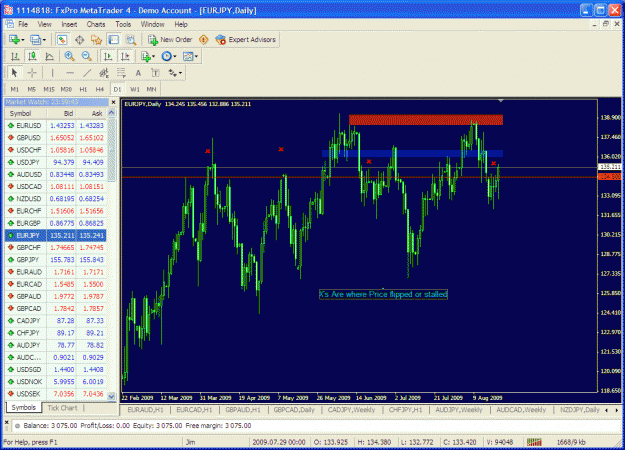The image size is (625, 450).
Task: Switch timeframe to MN monthly
Action: tap(151, 89)
